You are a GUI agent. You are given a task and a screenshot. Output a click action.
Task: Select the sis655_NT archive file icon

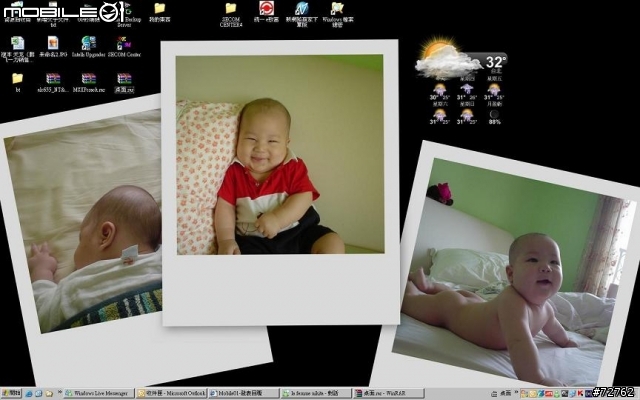pos(53,78)
